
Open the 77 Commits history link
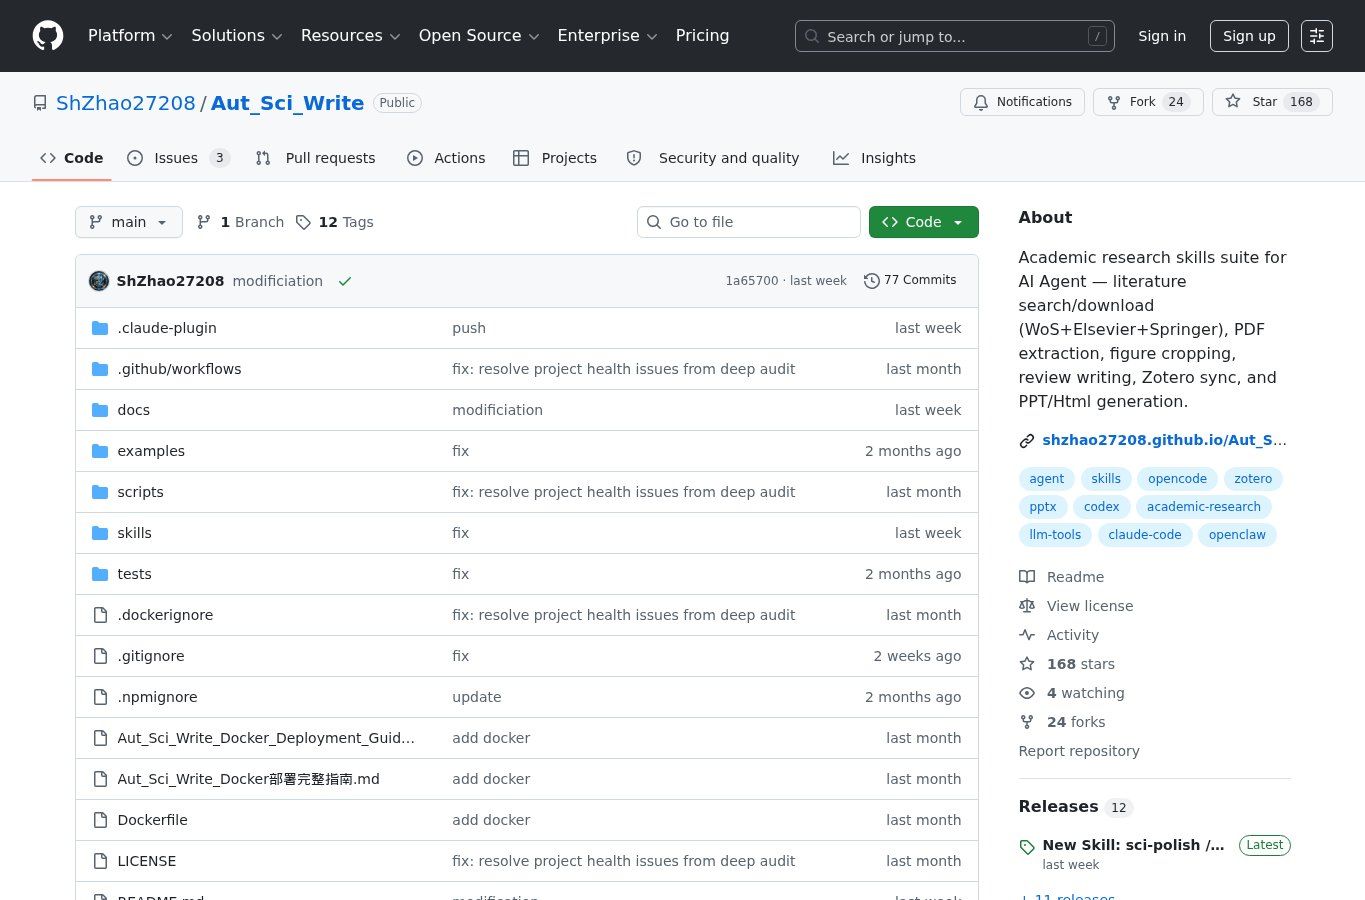(x=910, y=281)
